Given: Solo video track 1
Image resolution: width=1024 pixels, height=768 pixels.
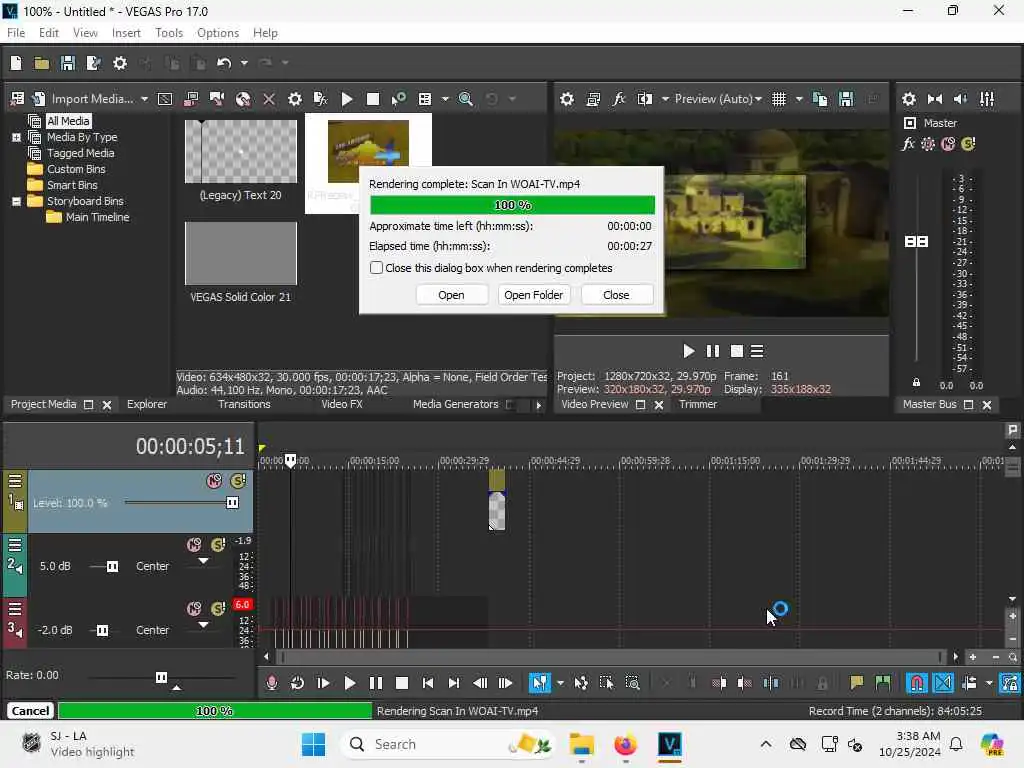Looking at the screenshot, I should [x=238, y=481].
